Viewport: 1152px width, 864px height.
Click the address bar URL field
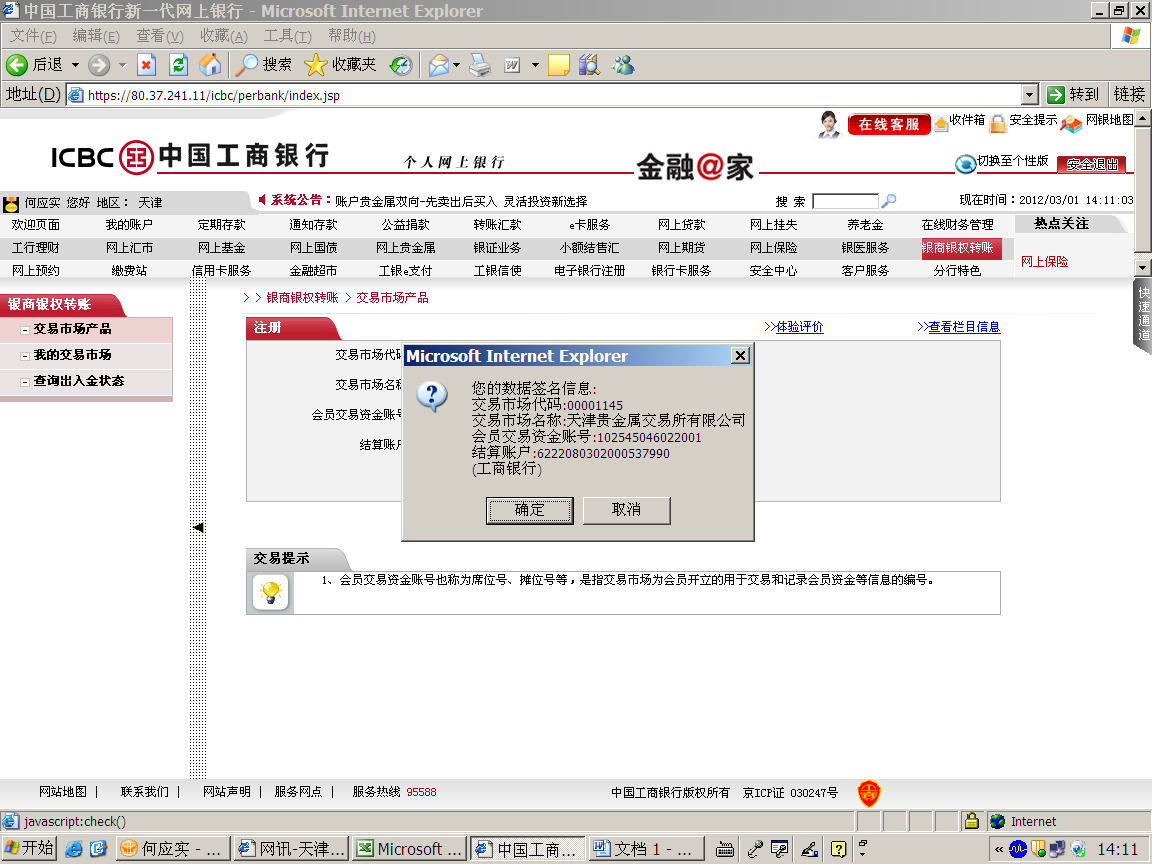tap(544, 95)
